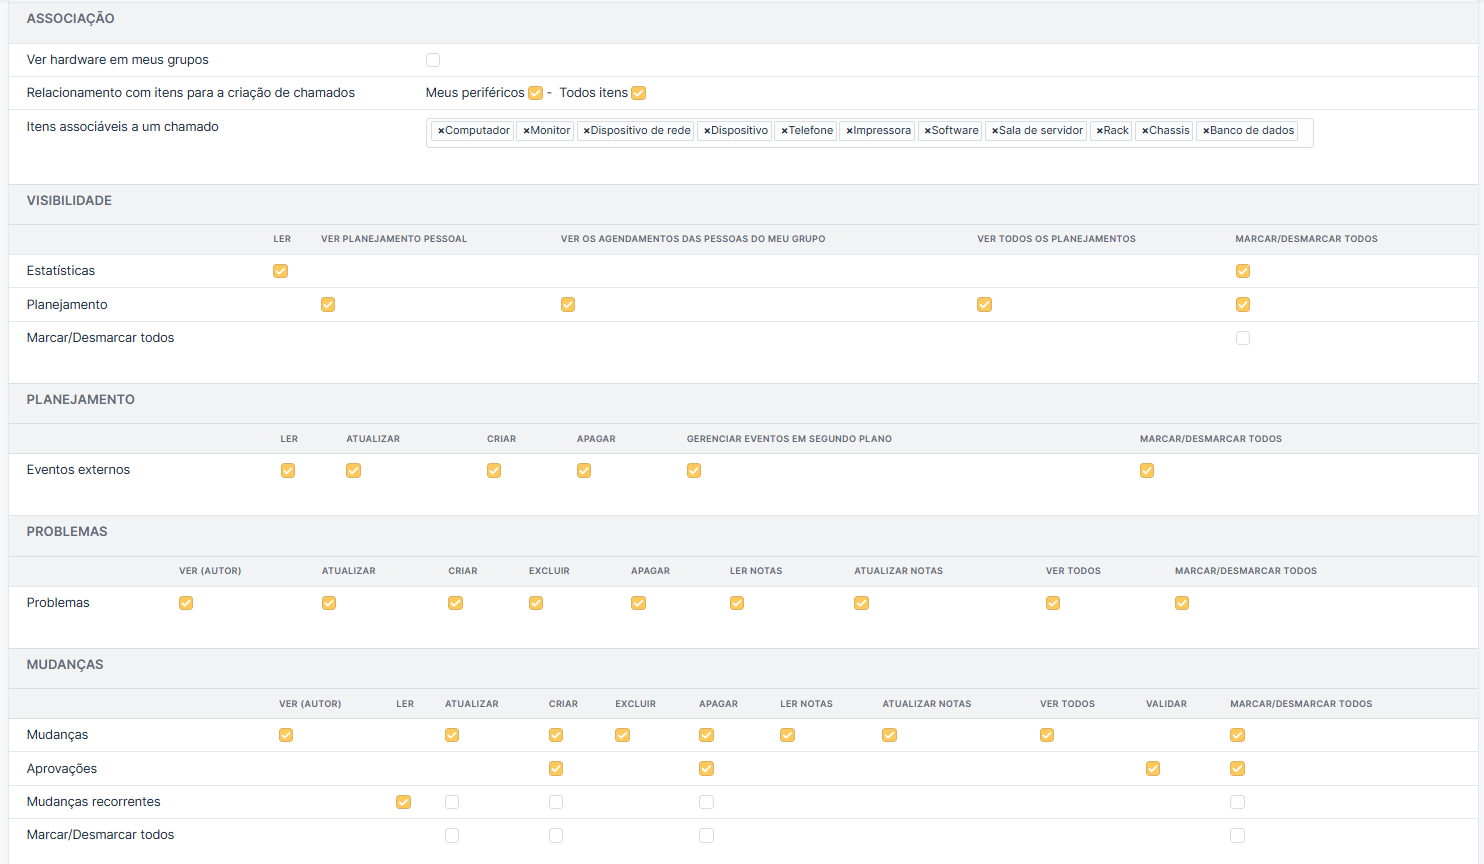The image size is (1484, 864).
Task: Delete the Banco de dados tag via ×
Action: tap(1206, 131)
